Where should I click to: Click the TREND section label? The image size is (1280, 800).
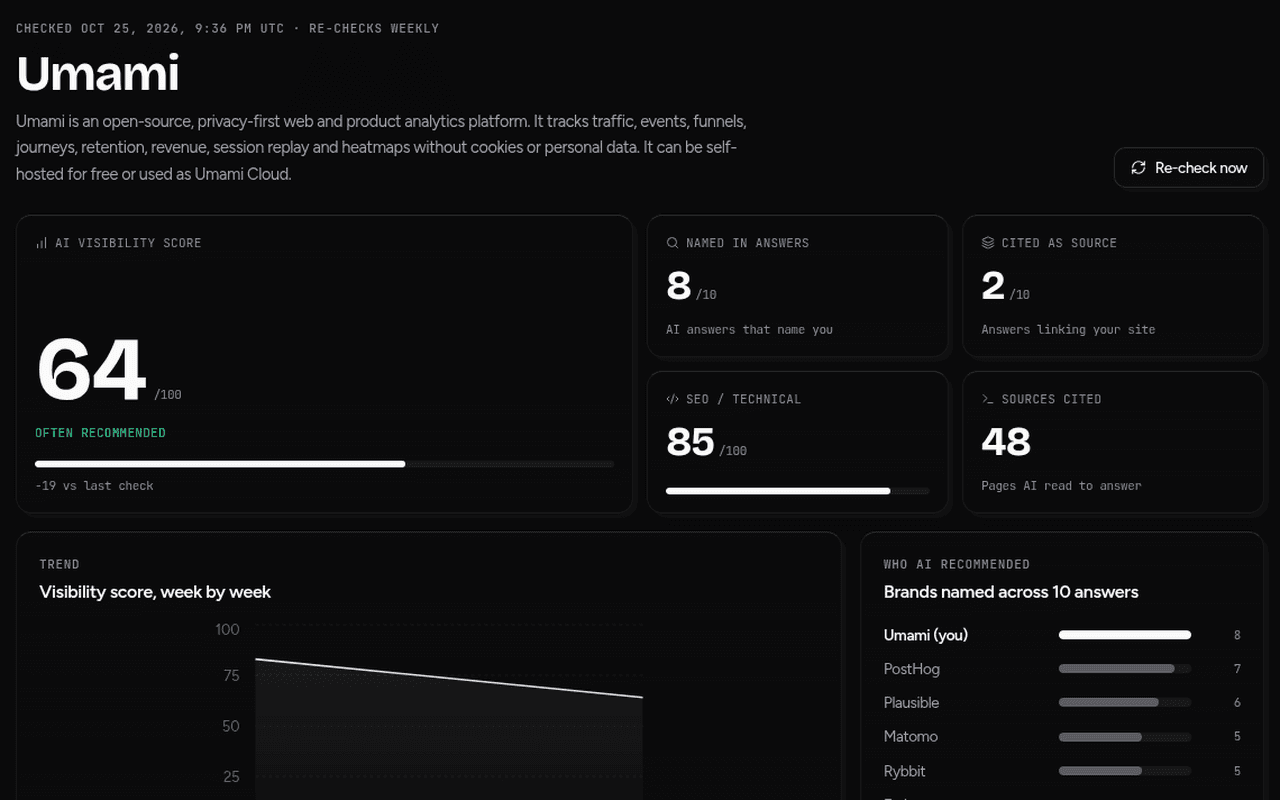point(59,565)
